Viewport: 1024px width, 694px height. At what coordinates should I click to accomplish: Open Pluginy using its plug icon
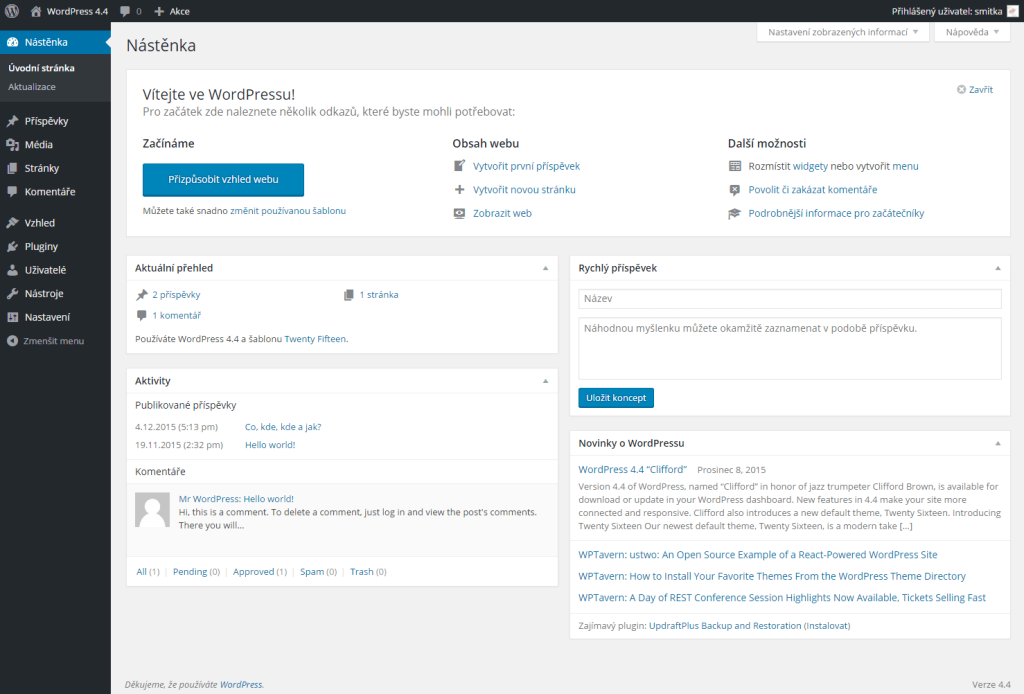coord(12,246)
